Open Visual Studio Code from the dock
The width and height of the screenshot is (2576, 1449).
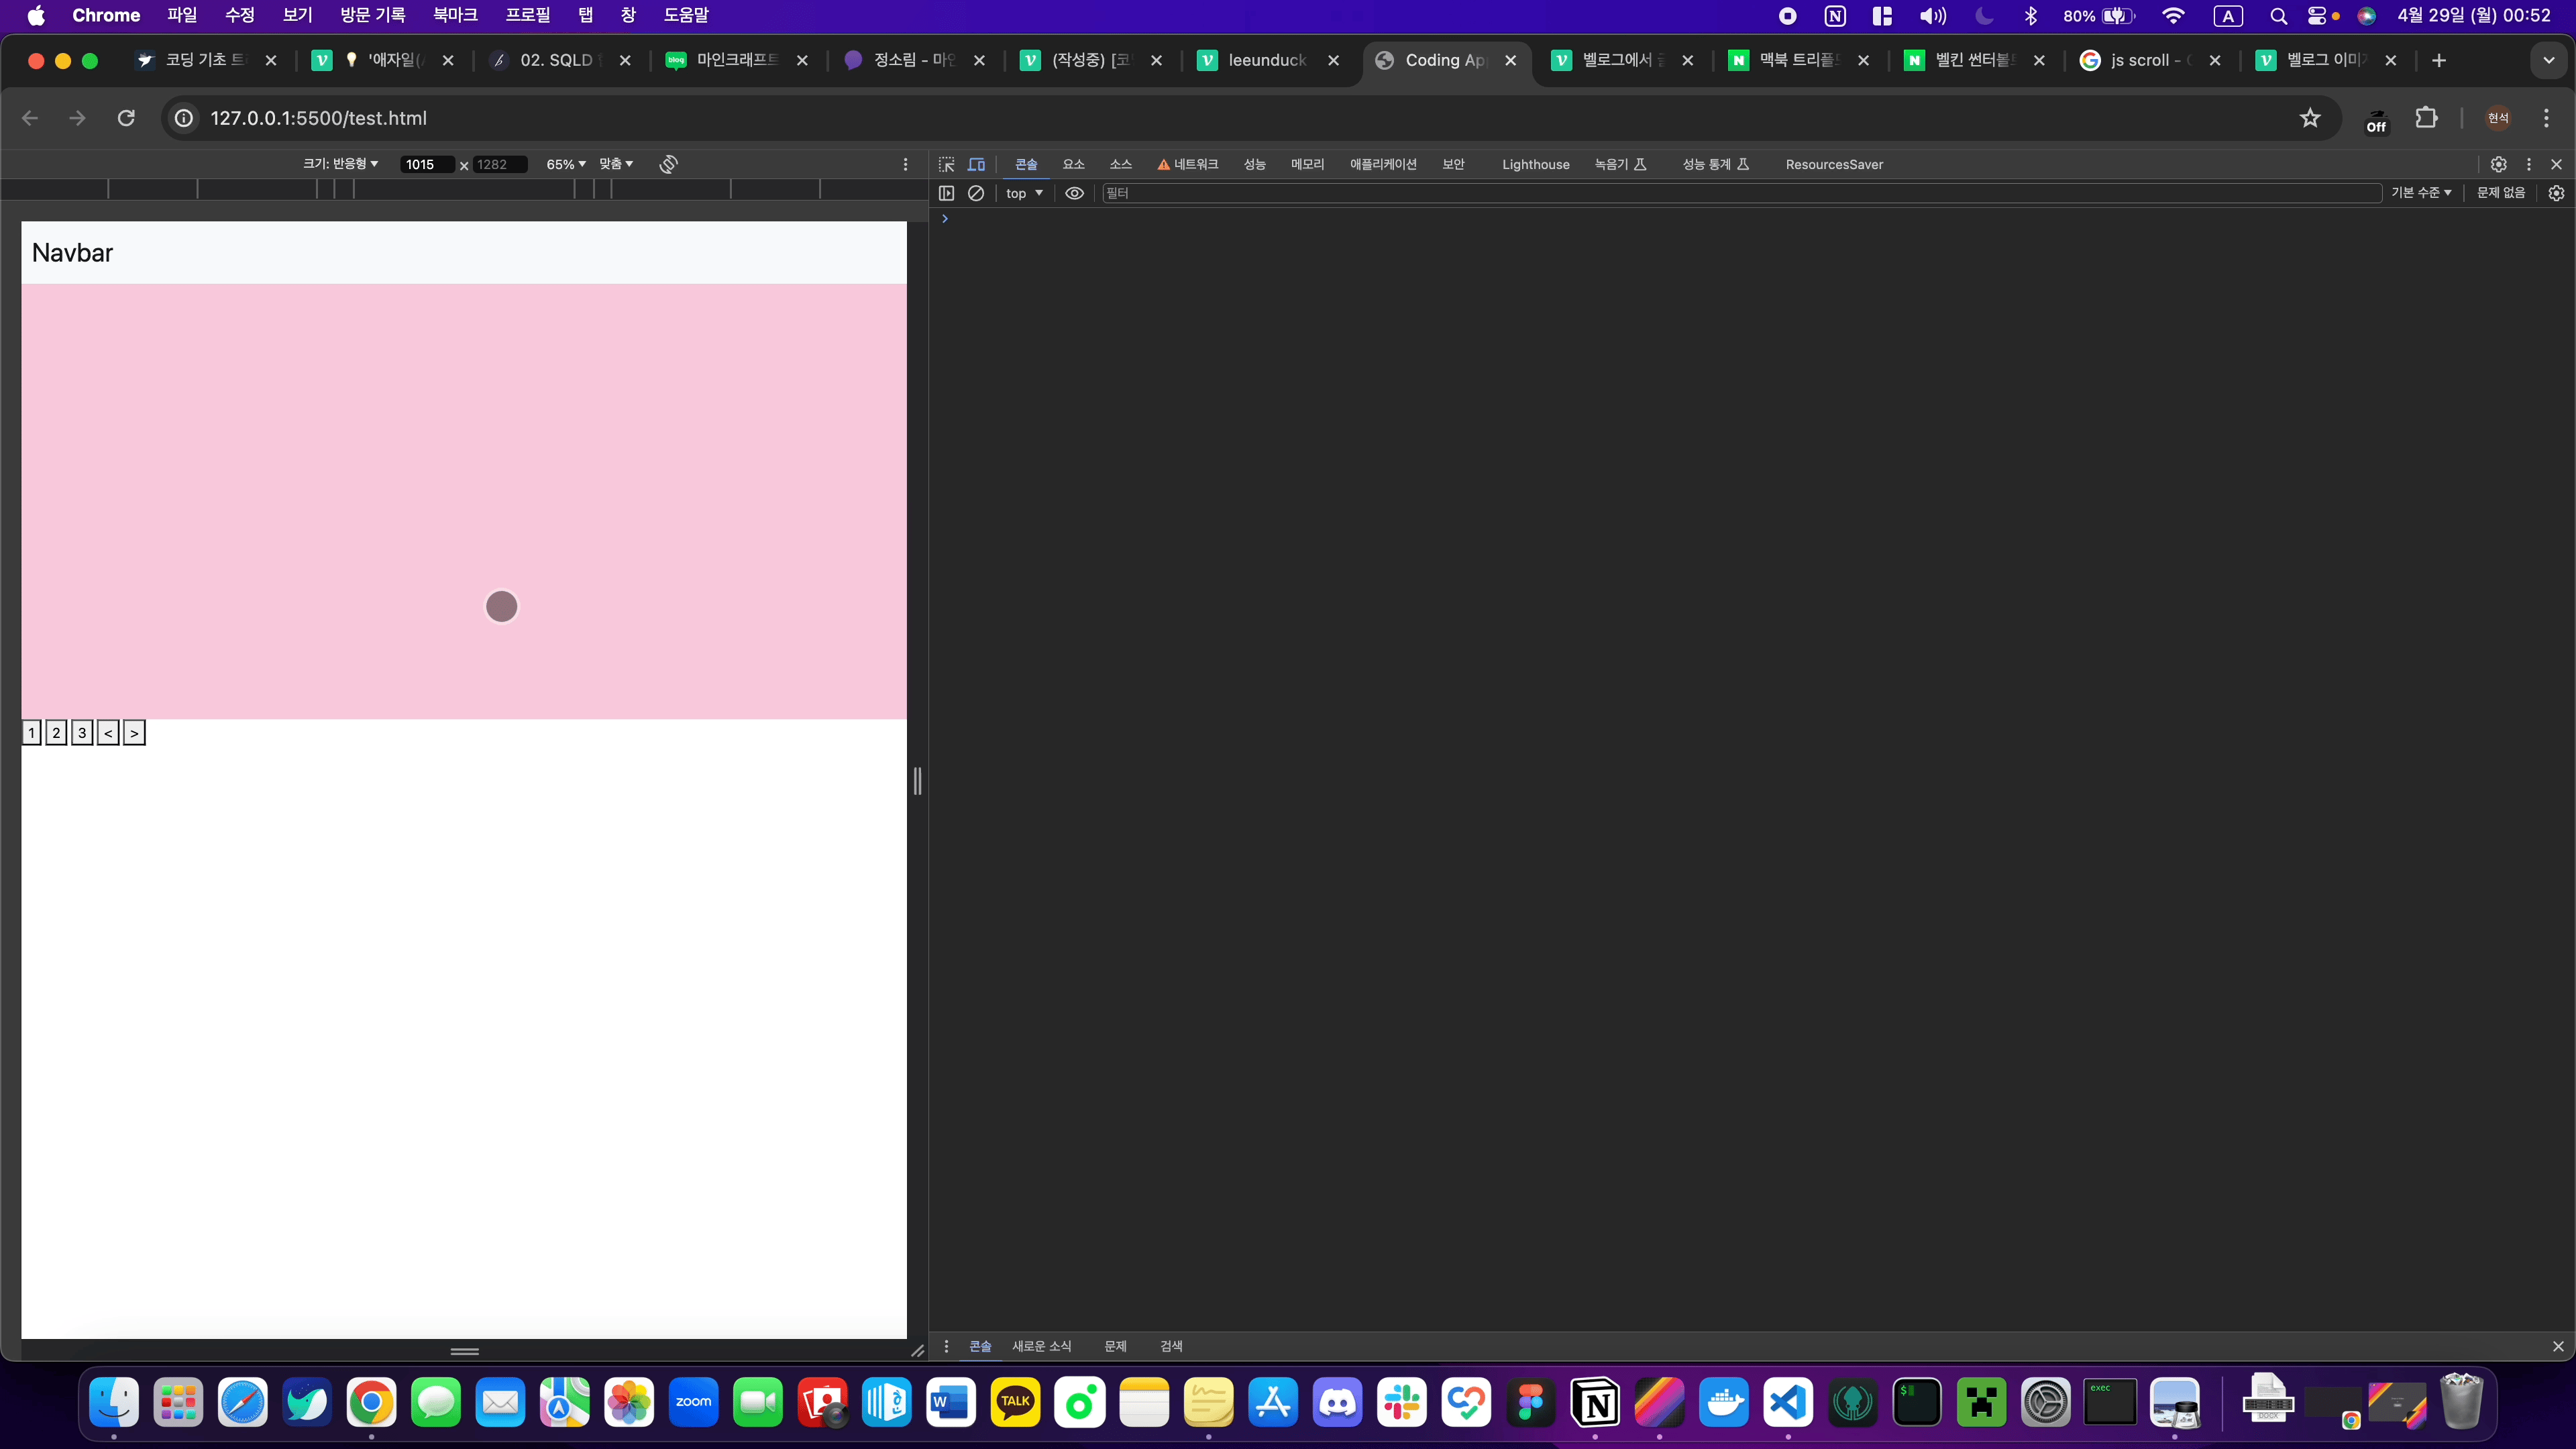[x=1787, y=1402]
